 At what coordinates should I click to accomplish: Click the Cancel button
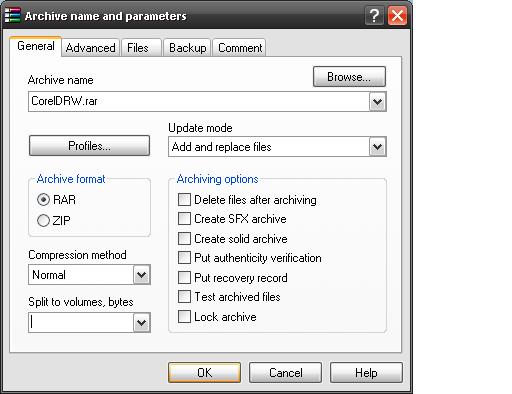(x=285, y=372)
